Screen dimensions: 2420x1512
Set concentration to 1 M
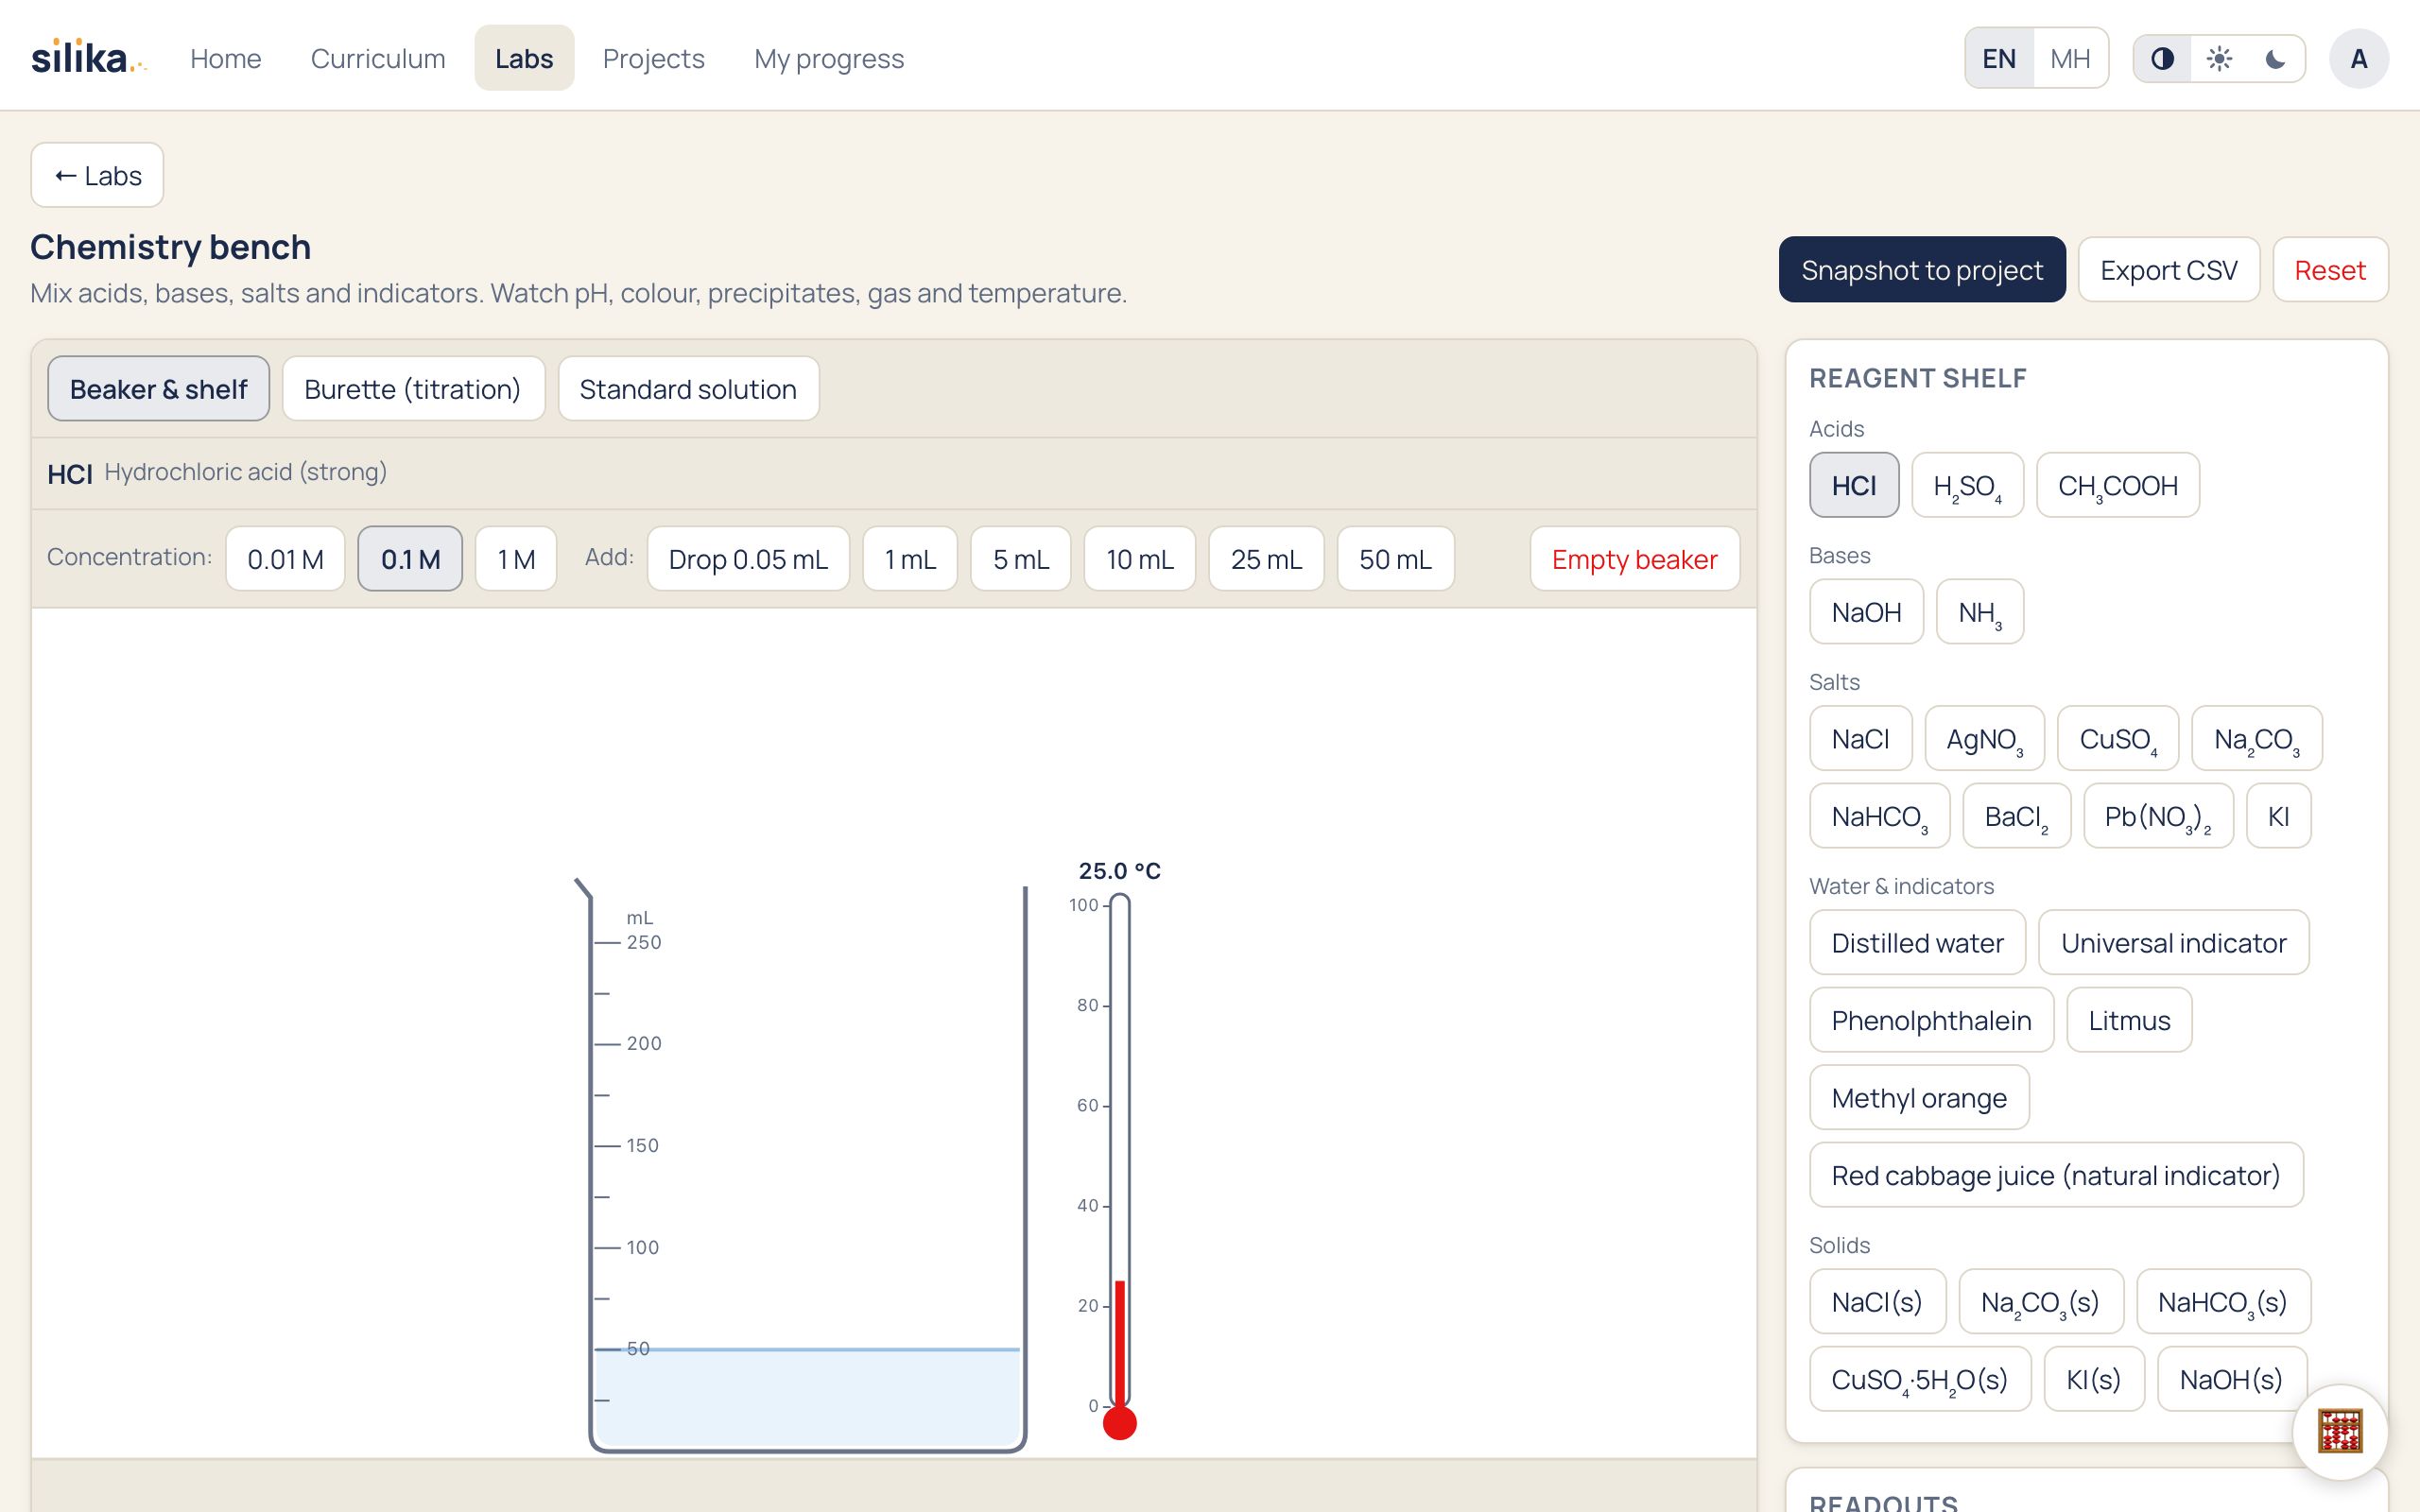[516, 559]
